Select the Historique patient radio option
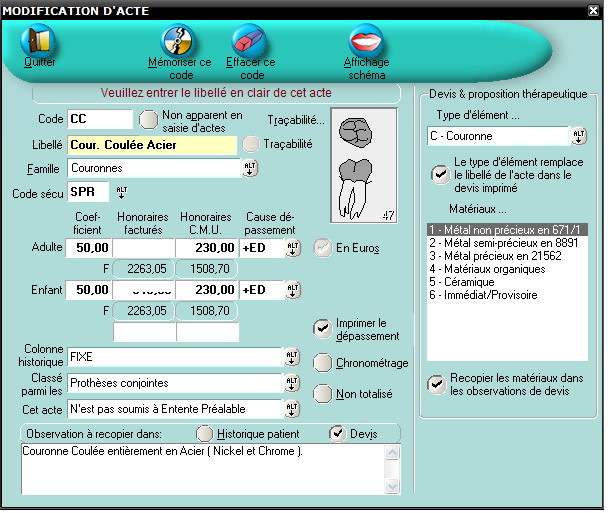608x513 pixels. coord(205,433)
